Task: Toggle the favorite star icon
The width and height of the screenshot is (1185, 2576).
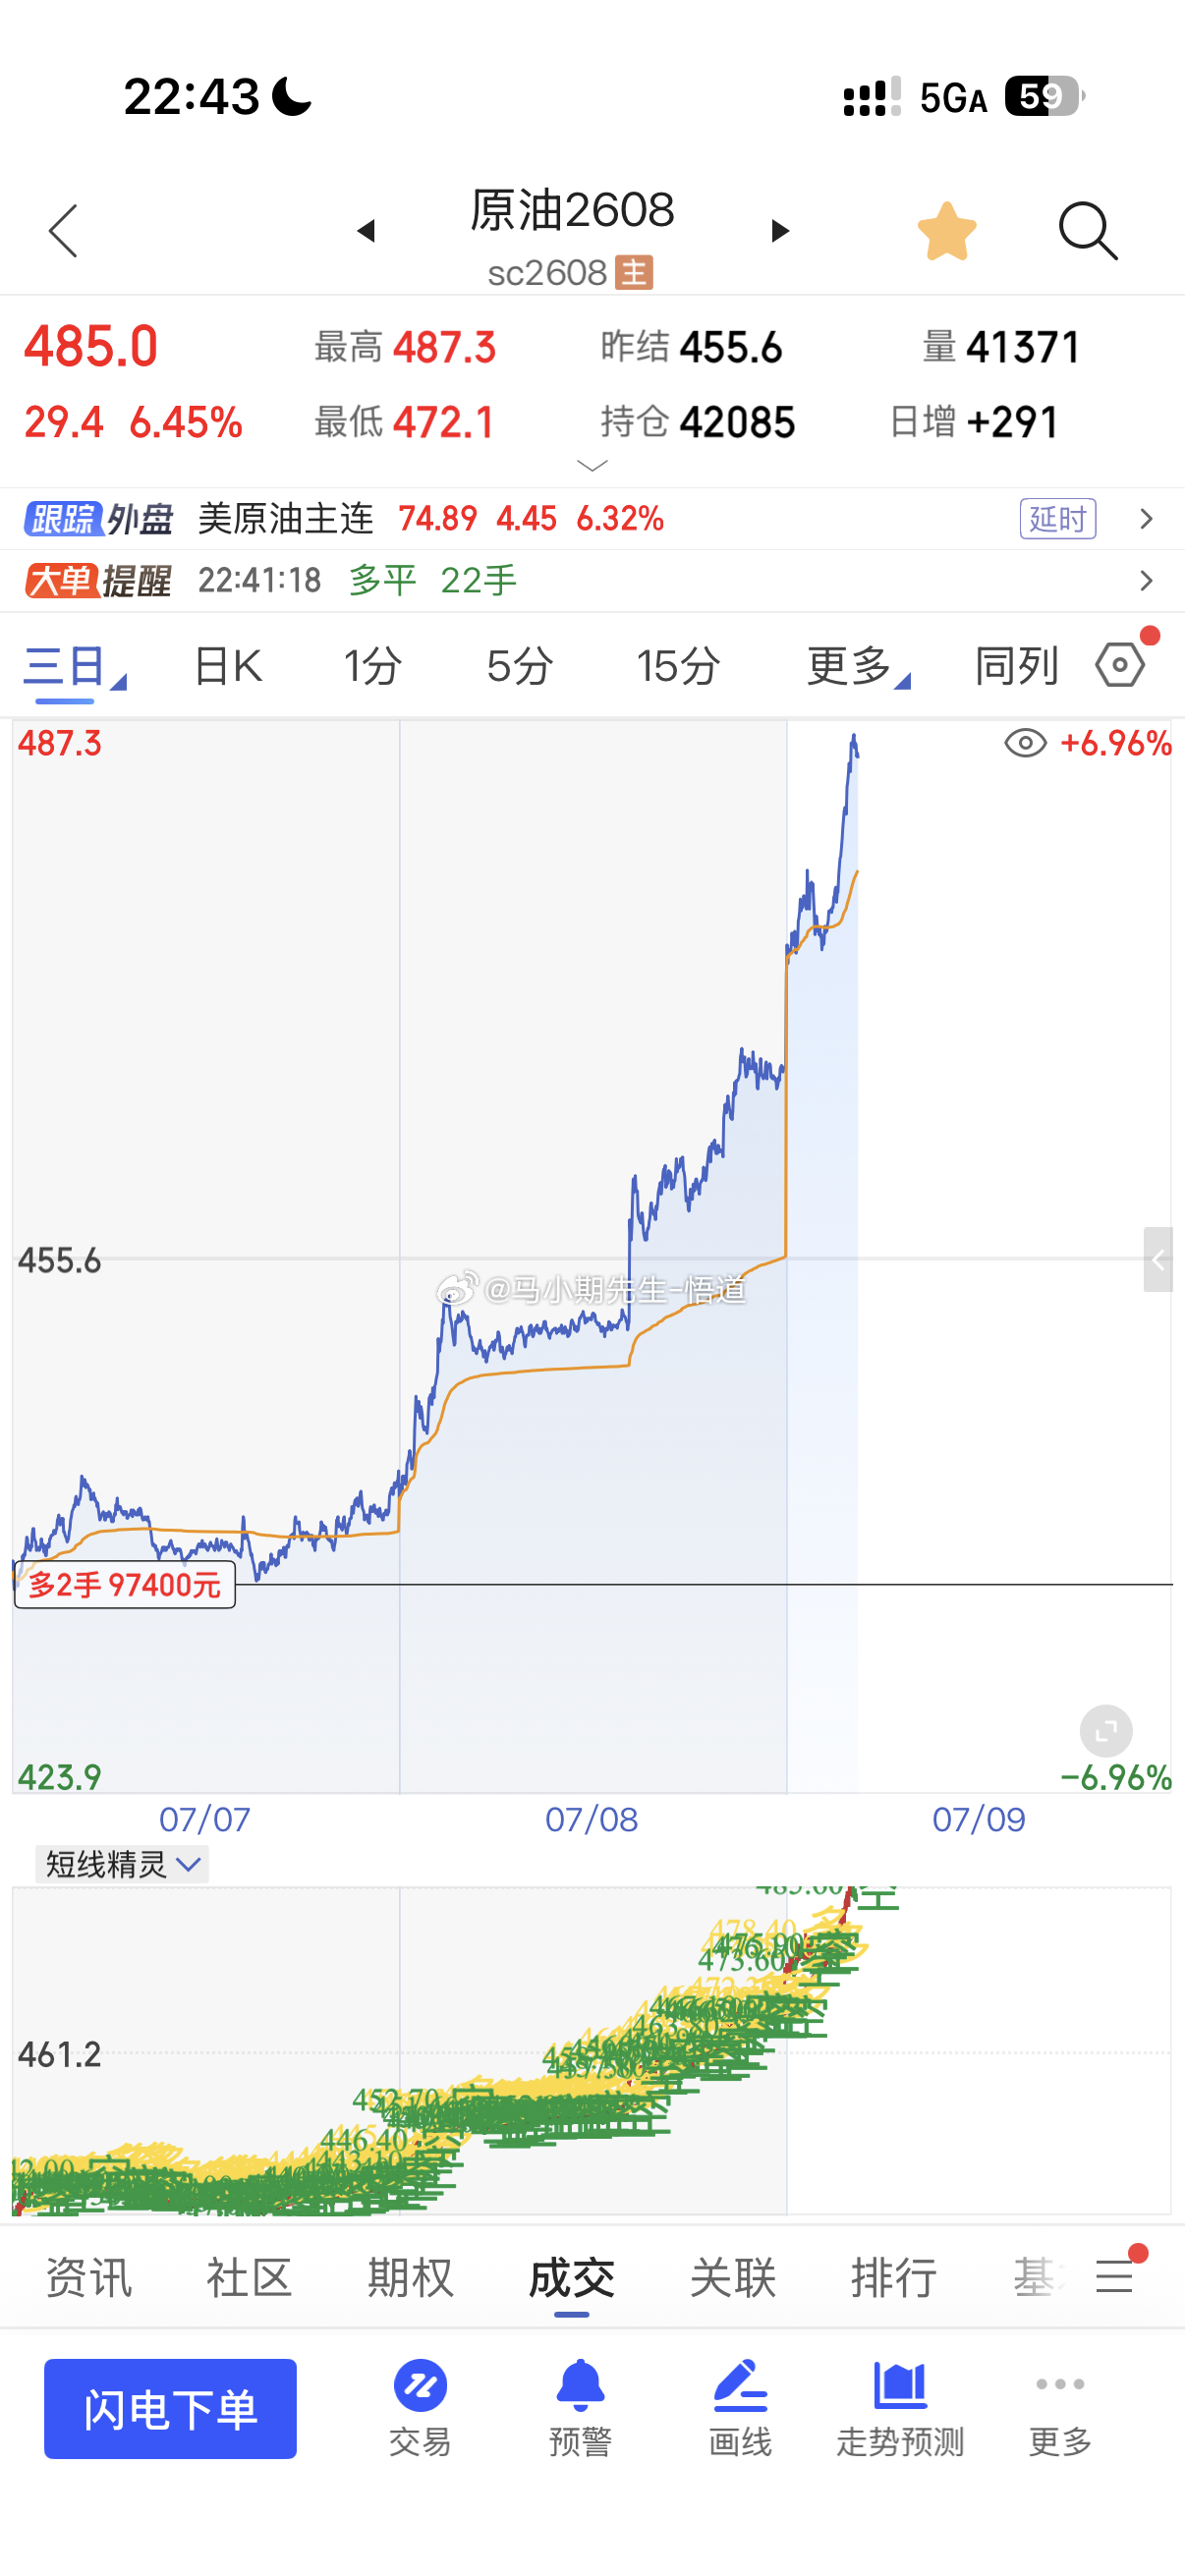Action: pyautogui.click(x=946, y=231)
